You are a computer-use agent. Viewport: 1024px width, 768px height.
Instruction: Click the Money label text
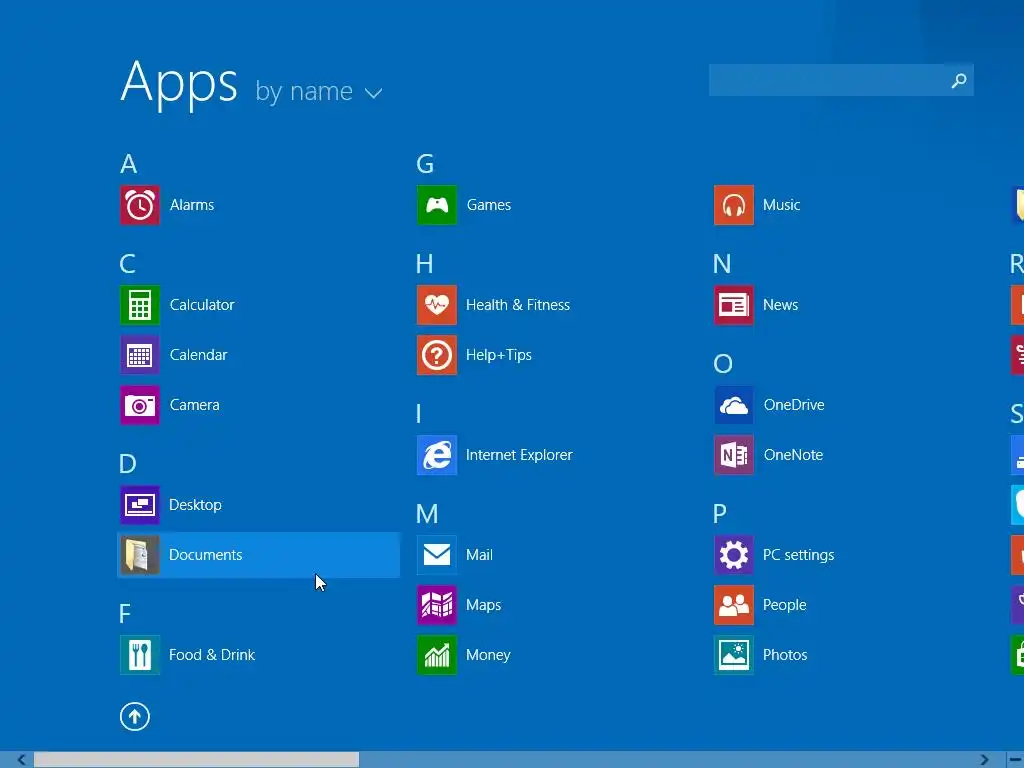pyautogui.click(x=488, y=655)
